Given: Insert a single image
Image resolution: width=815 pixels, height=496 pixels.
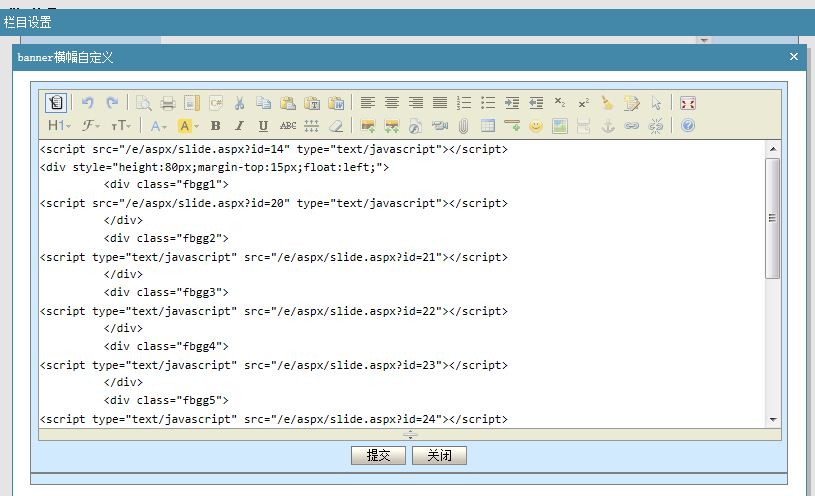Looking at the screenshot, I should pos(367,126).
